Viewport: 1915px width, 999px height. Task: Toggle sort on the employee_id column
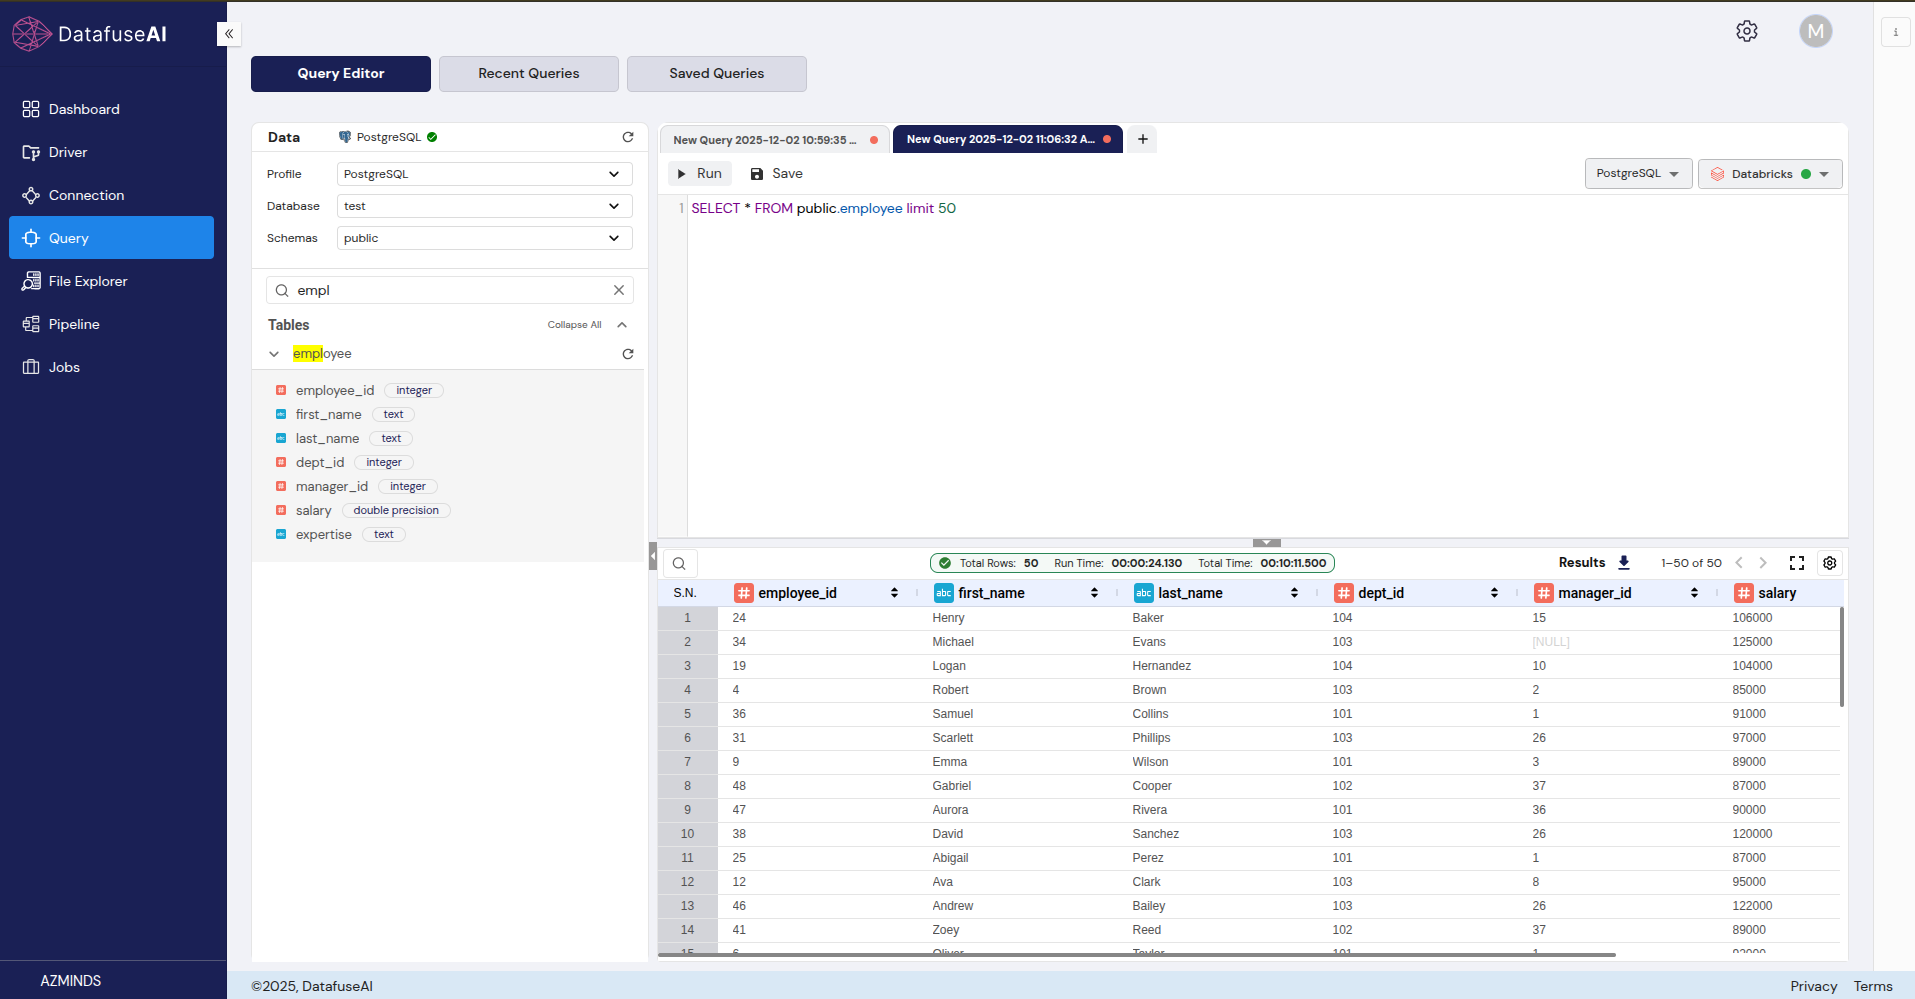pyautogui.click(x=893, y=592)
